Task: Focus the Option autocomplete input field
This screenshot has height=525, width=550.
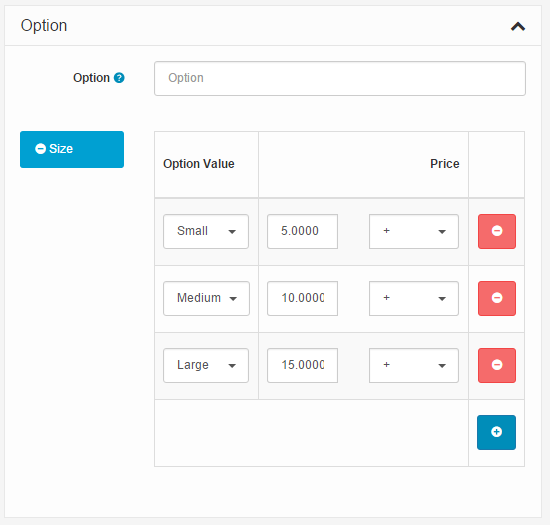Action: [340, 78]
